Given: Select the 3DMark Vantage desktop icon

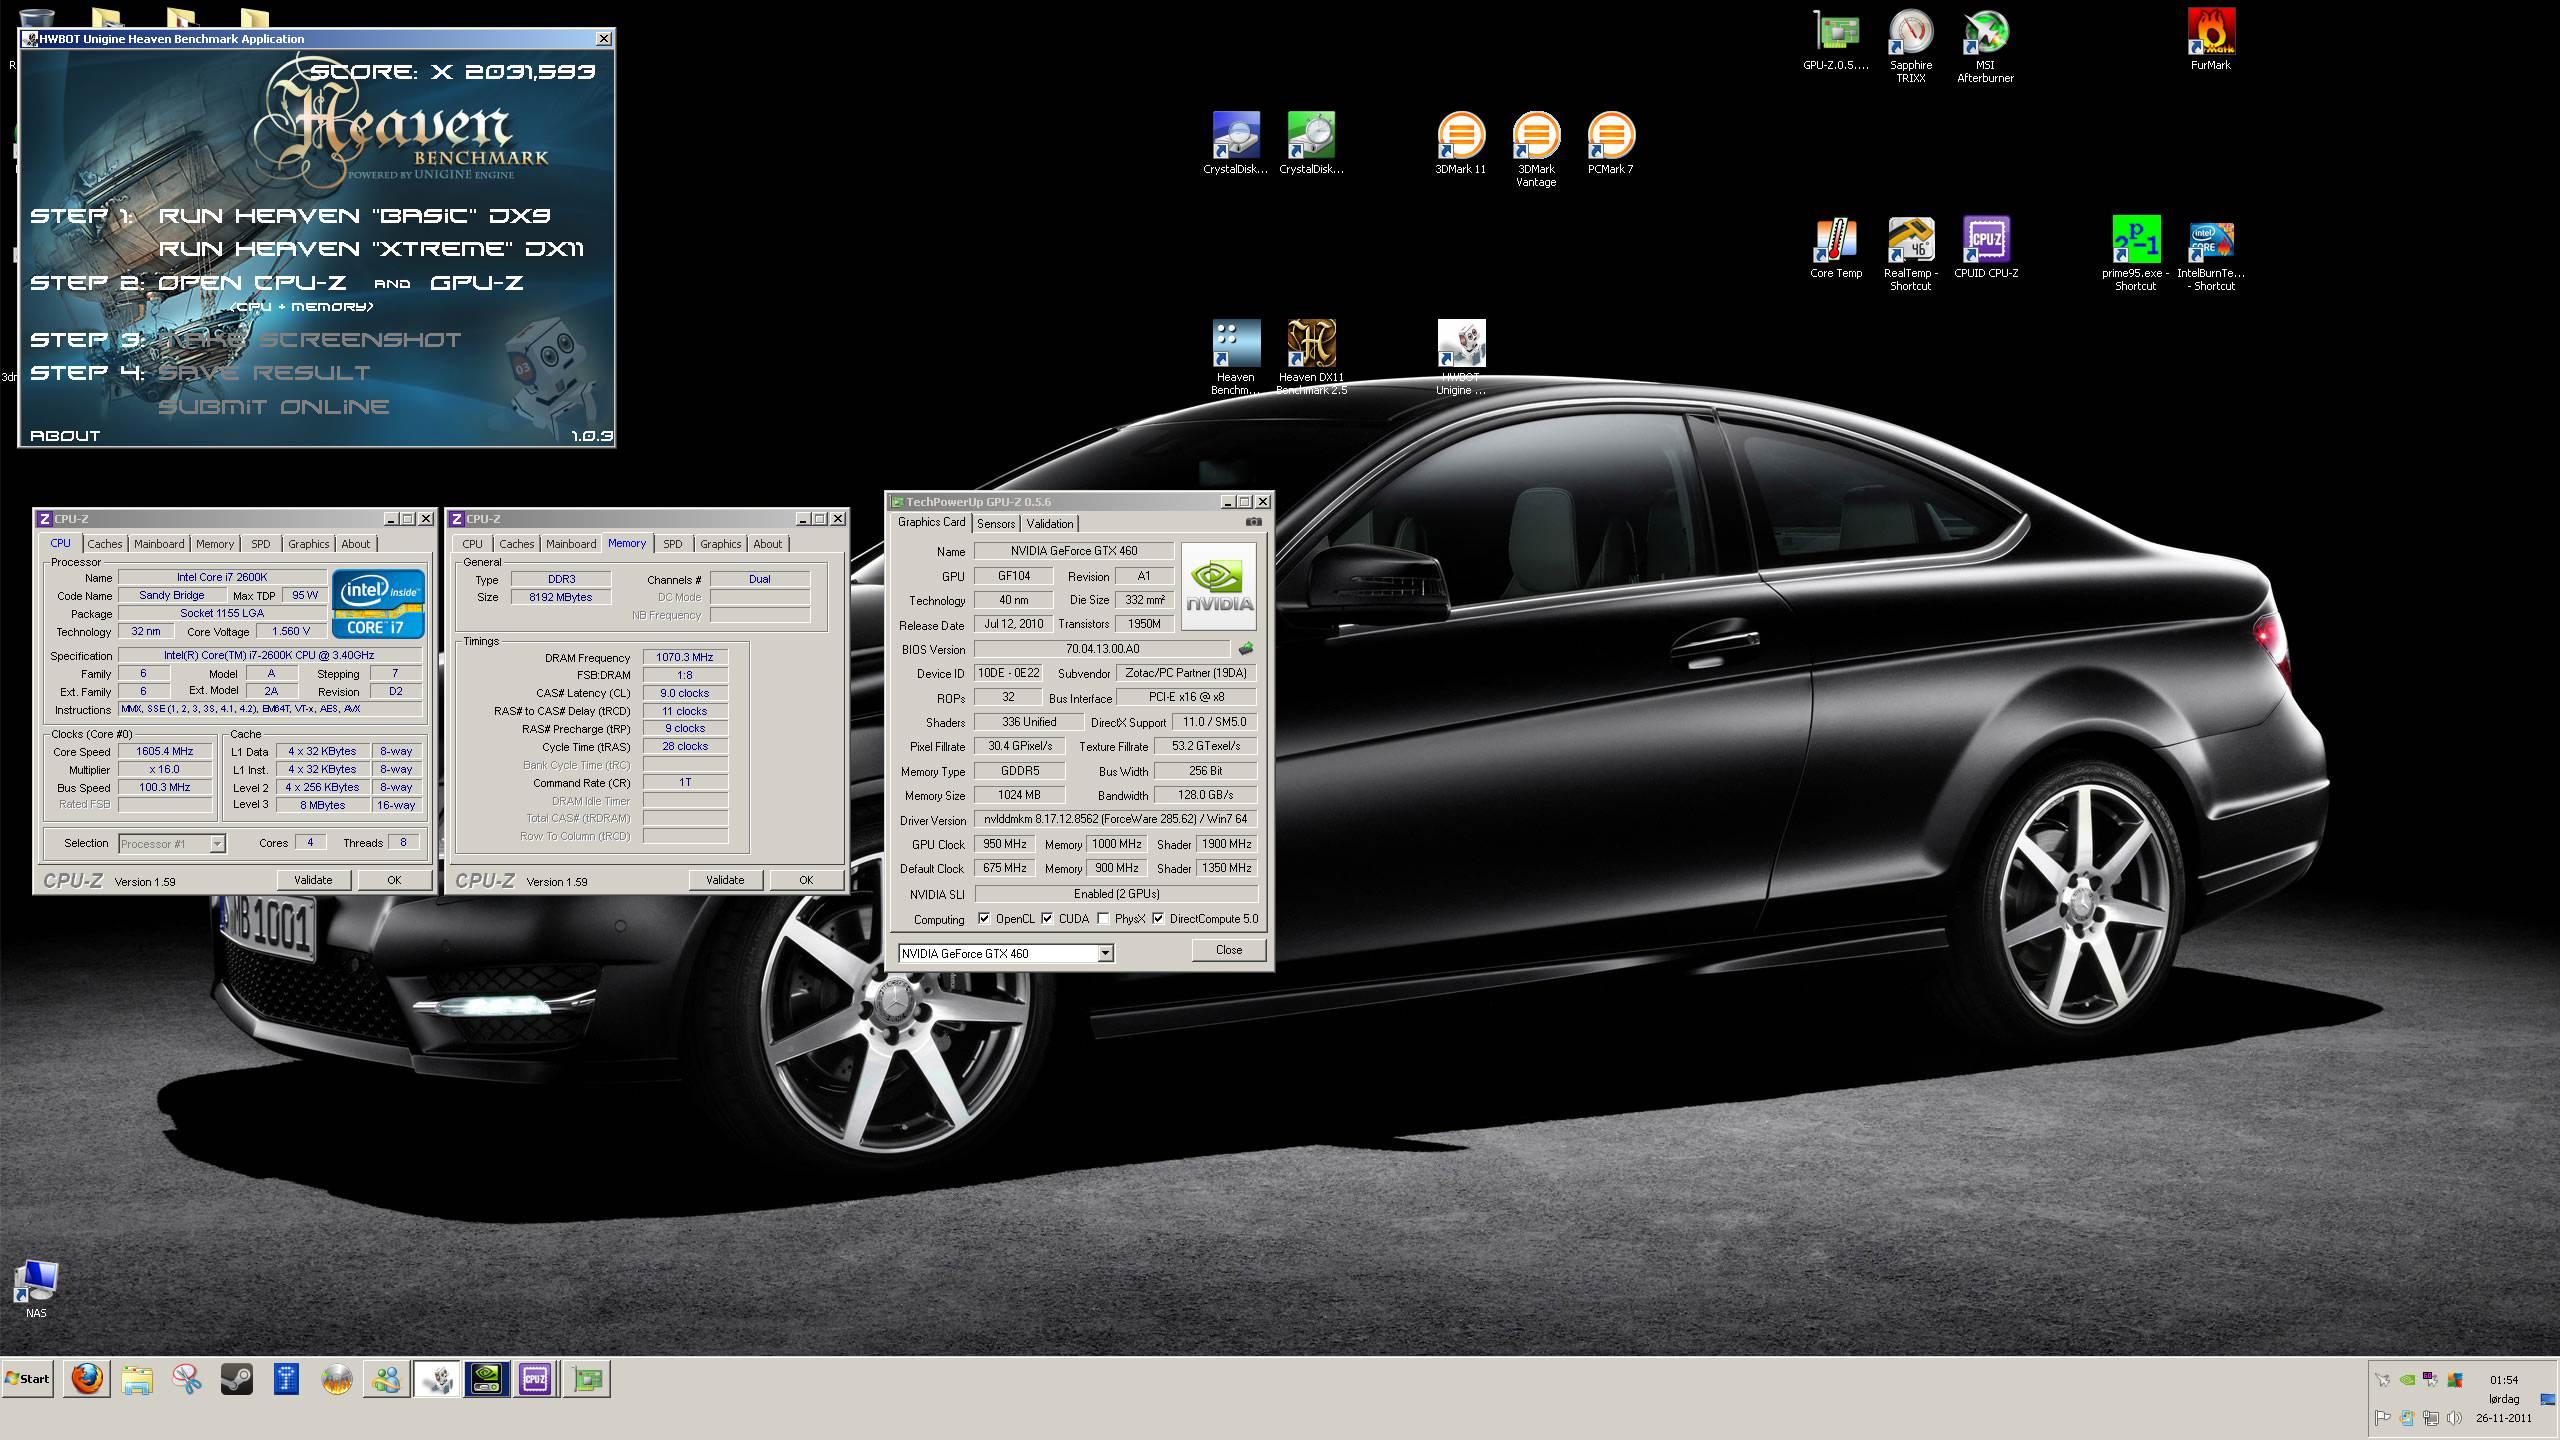Looking at the screenshot, I should 1535,150.
